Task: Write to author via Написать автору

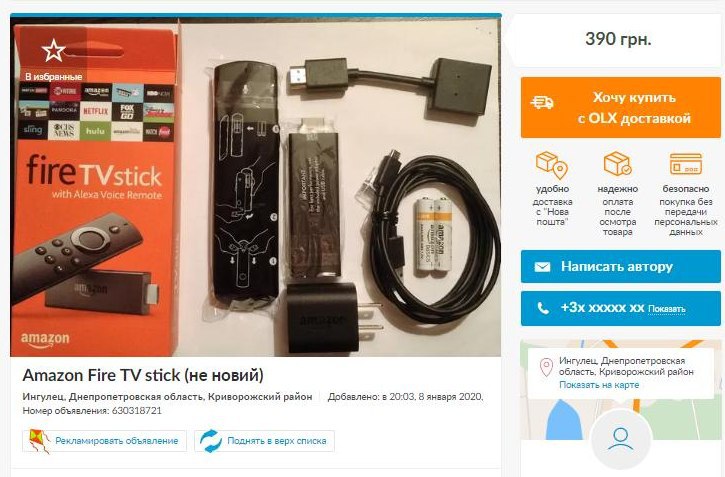Action: pyautogui.click(x=621, y=267)
